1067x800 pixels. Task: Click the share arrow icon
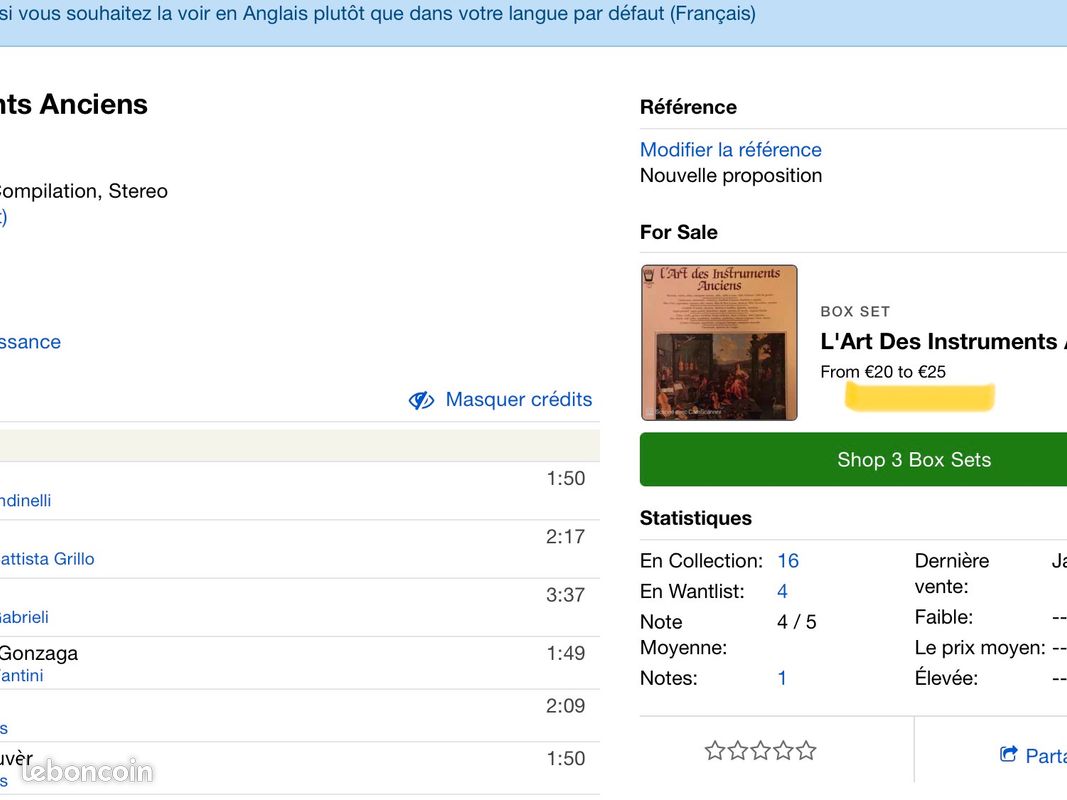coord(1008,754)
